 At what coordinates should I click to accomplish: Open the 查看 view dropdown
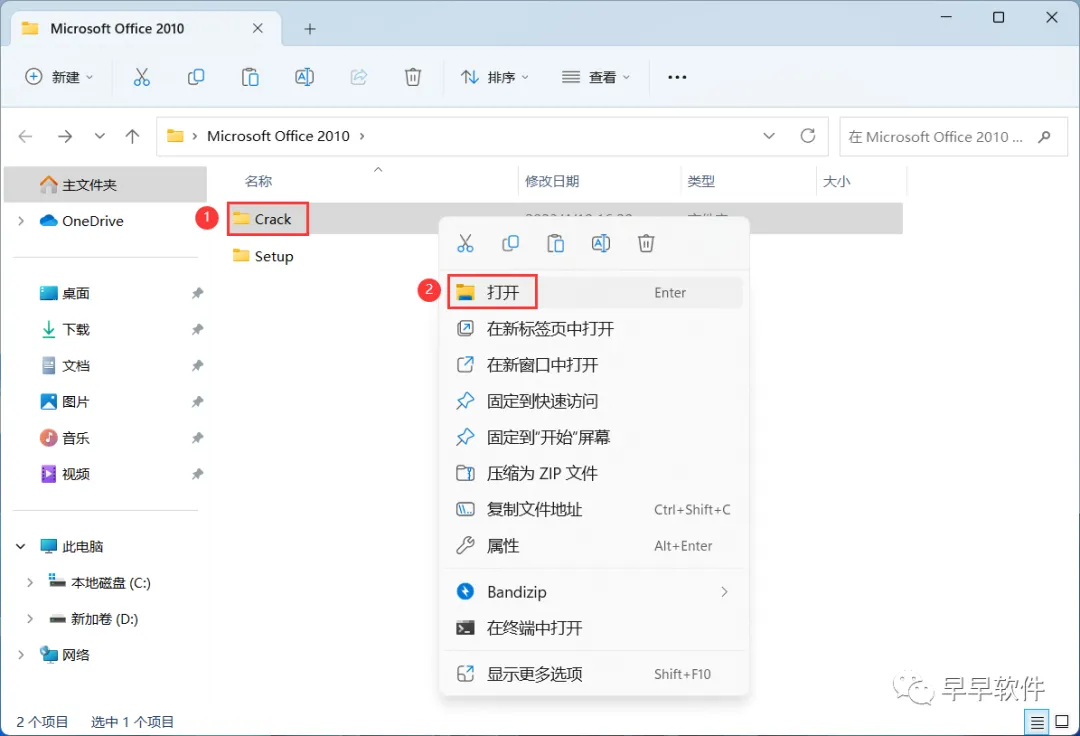[596, 77]
